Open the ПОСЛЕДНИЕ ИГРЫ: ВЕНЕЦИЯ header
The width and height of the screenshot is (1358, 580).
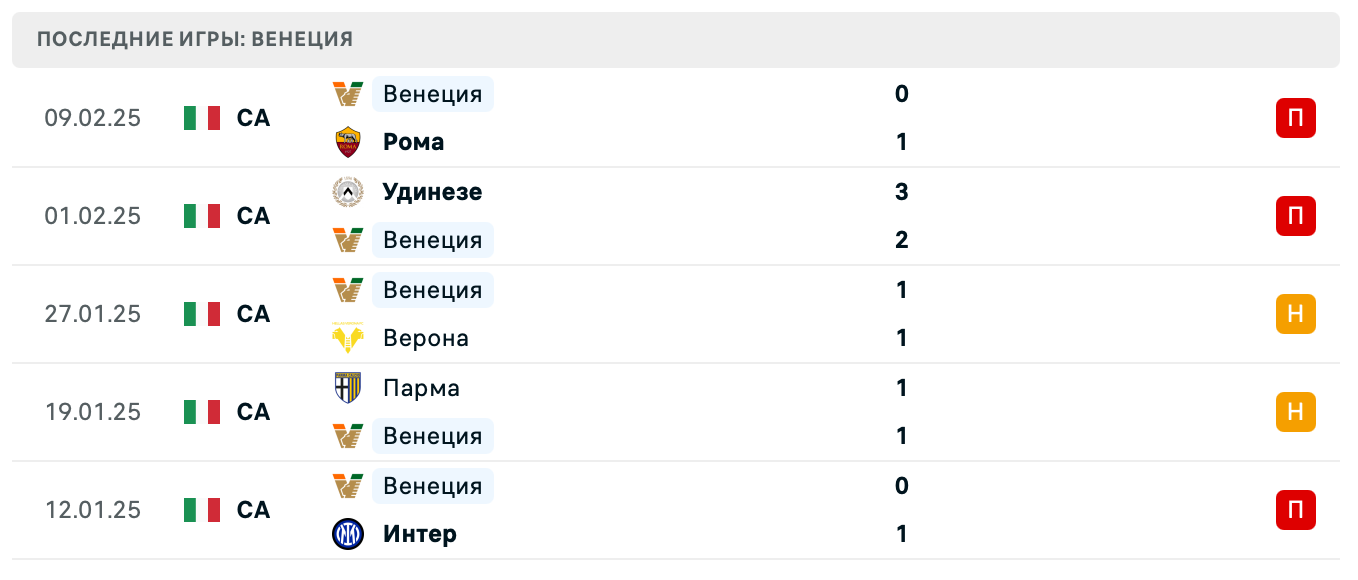[194, 39]
